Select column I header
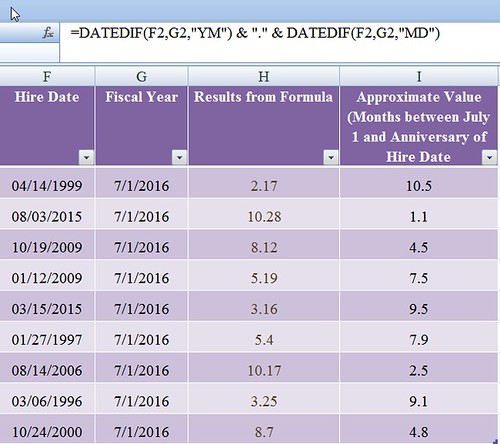Viewport: 500px width, 444px height. (x=419, y=76)
